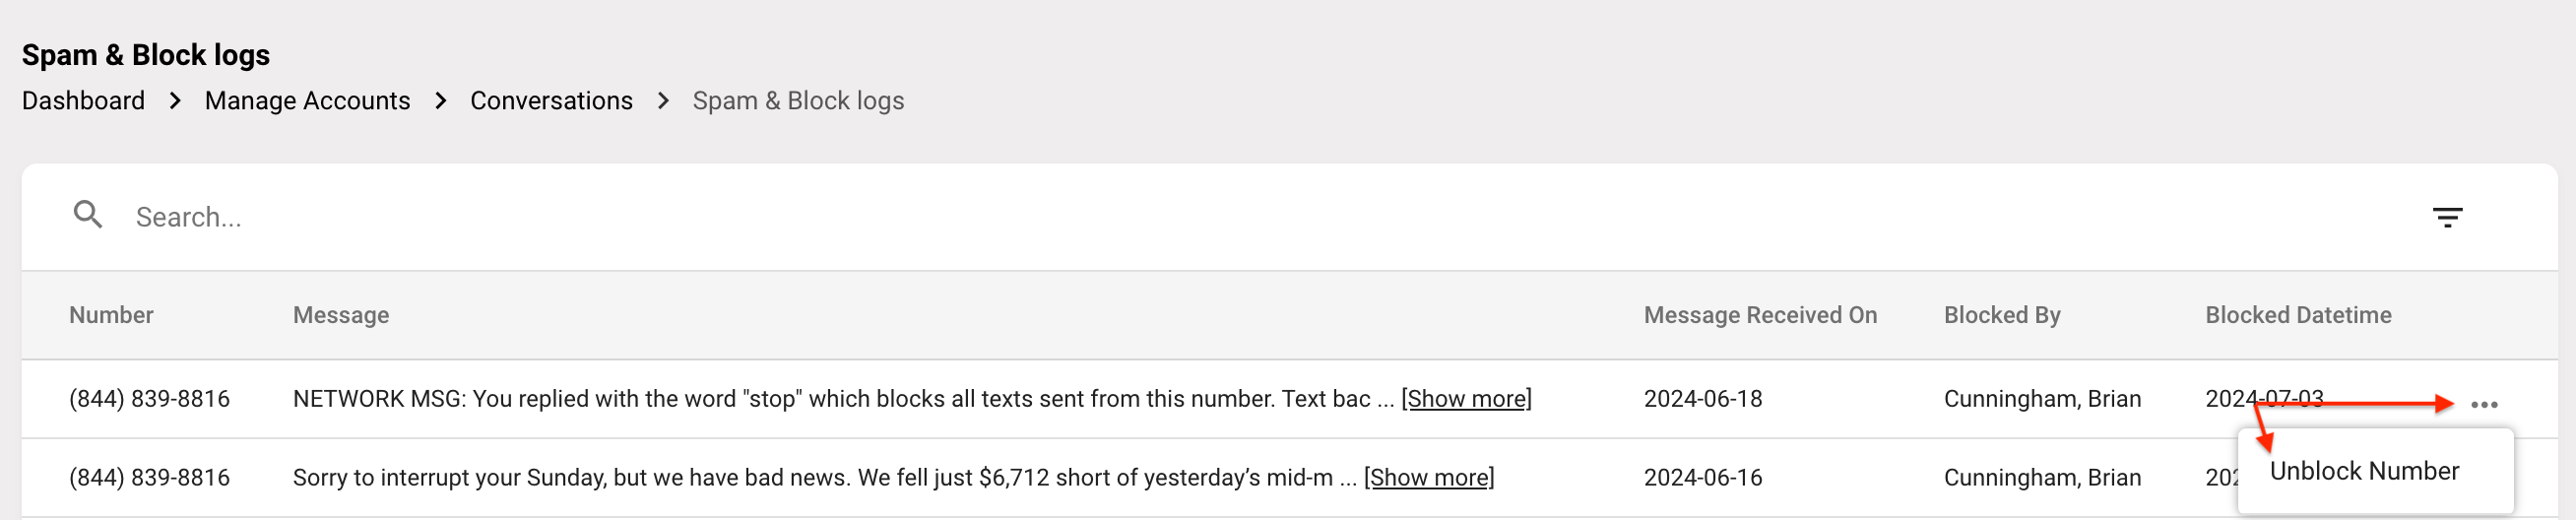This screenshot has height=520, width=2576.
Task: Click the chevron after Conversations breadcrumb
Action: click(x=663, y=101)
